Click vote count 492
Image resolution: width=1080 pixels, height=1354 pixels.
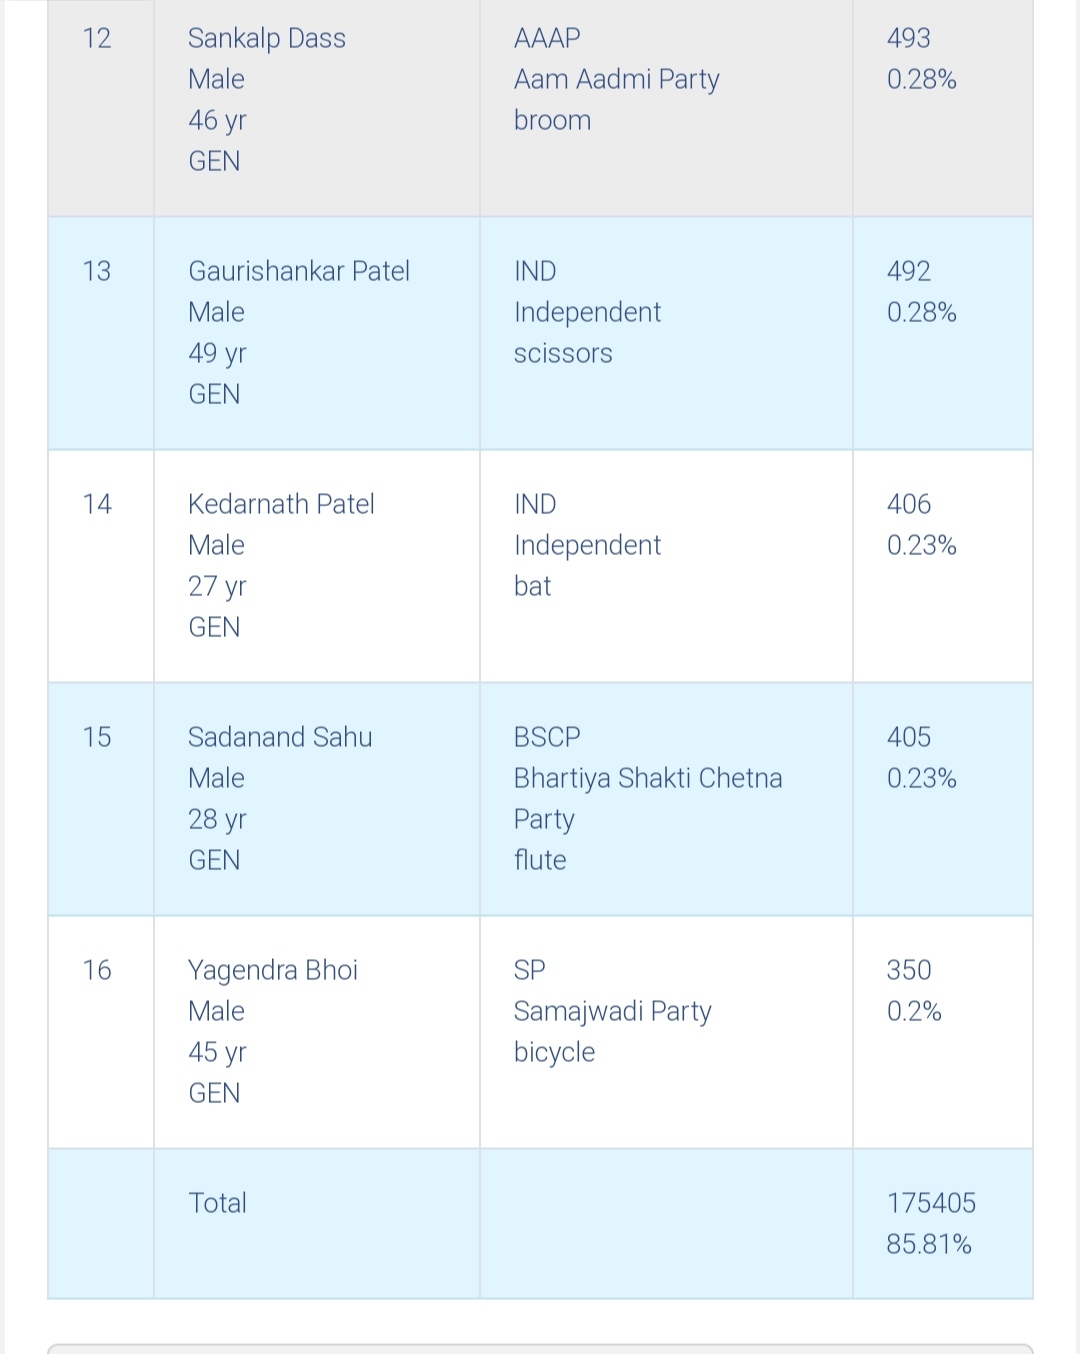click(908, 271)
